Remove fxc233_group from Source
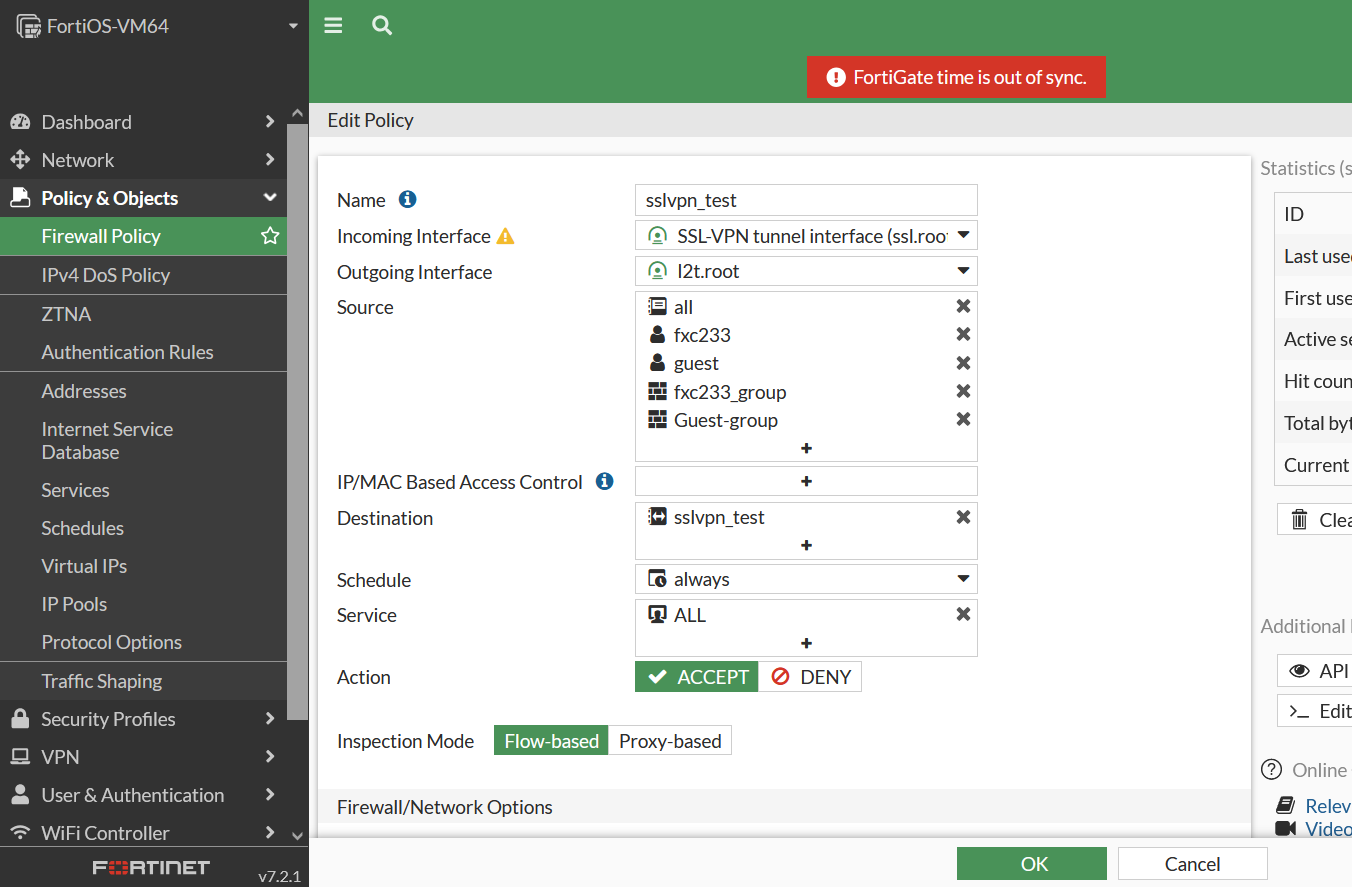The height and width of the screenshot is (887, 1352). [963, 391]
